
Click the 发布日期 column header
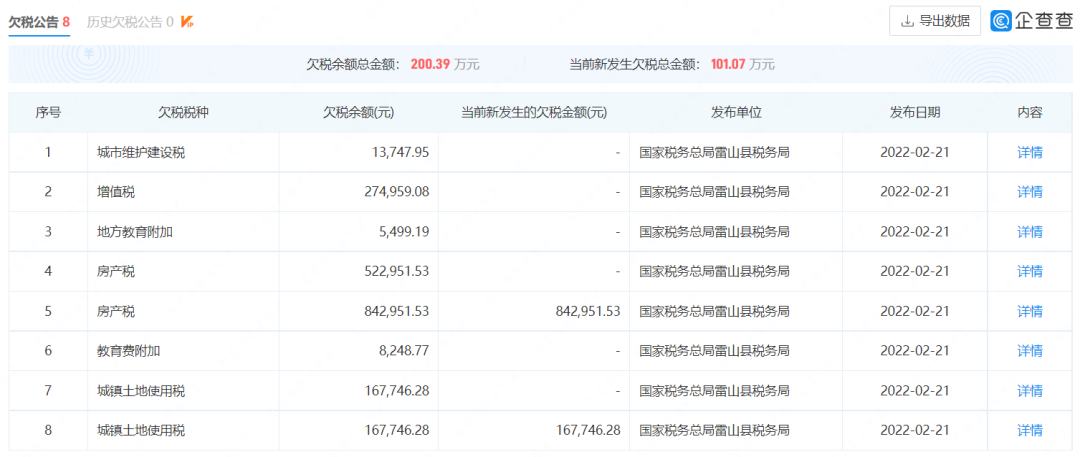tap(915, 112)
